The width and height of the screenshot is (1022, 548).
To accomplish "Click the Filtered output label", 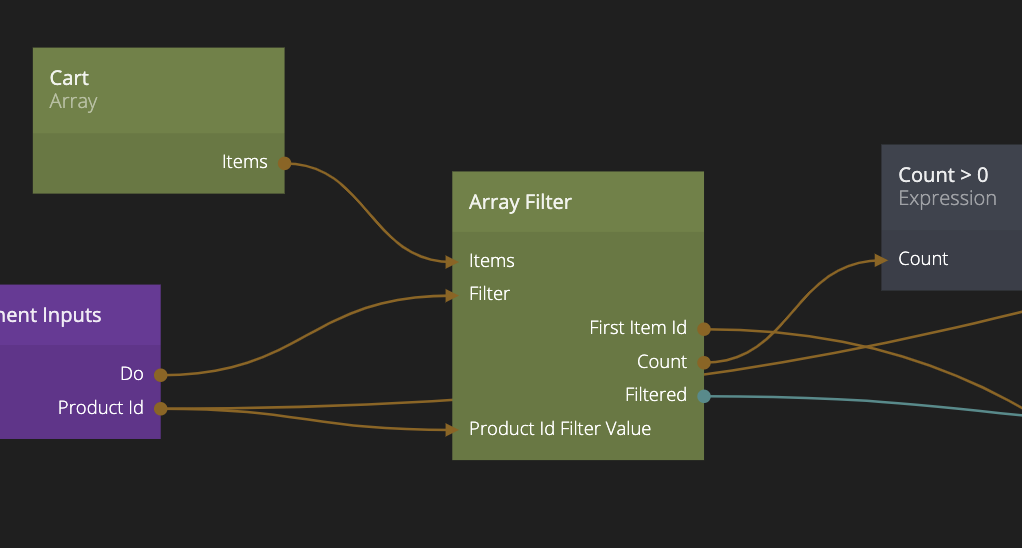I will (x=655, y=395).
